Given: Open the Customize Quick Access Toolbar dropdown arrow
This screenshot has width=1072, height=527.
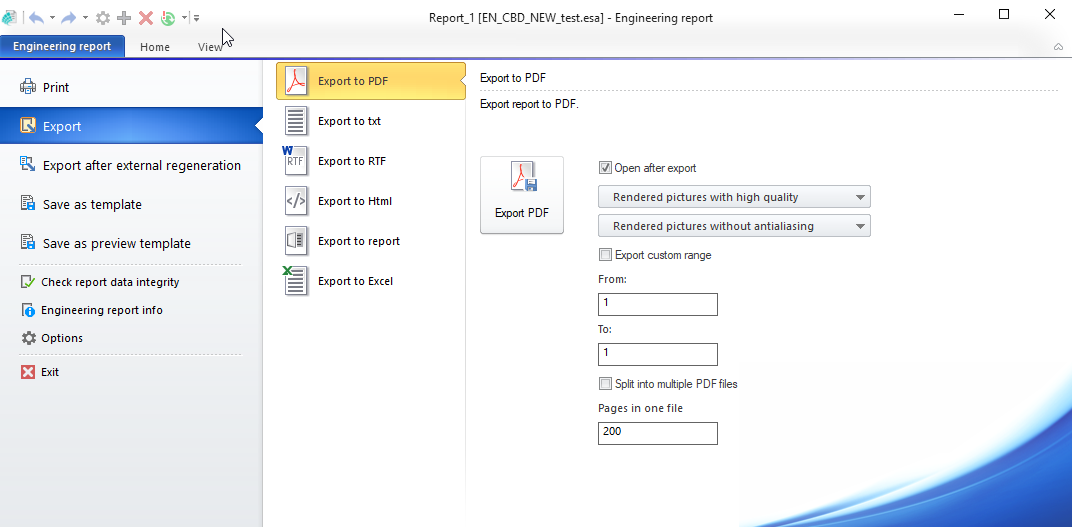Looking at the screenshot, I should click(x=197, y=18).
